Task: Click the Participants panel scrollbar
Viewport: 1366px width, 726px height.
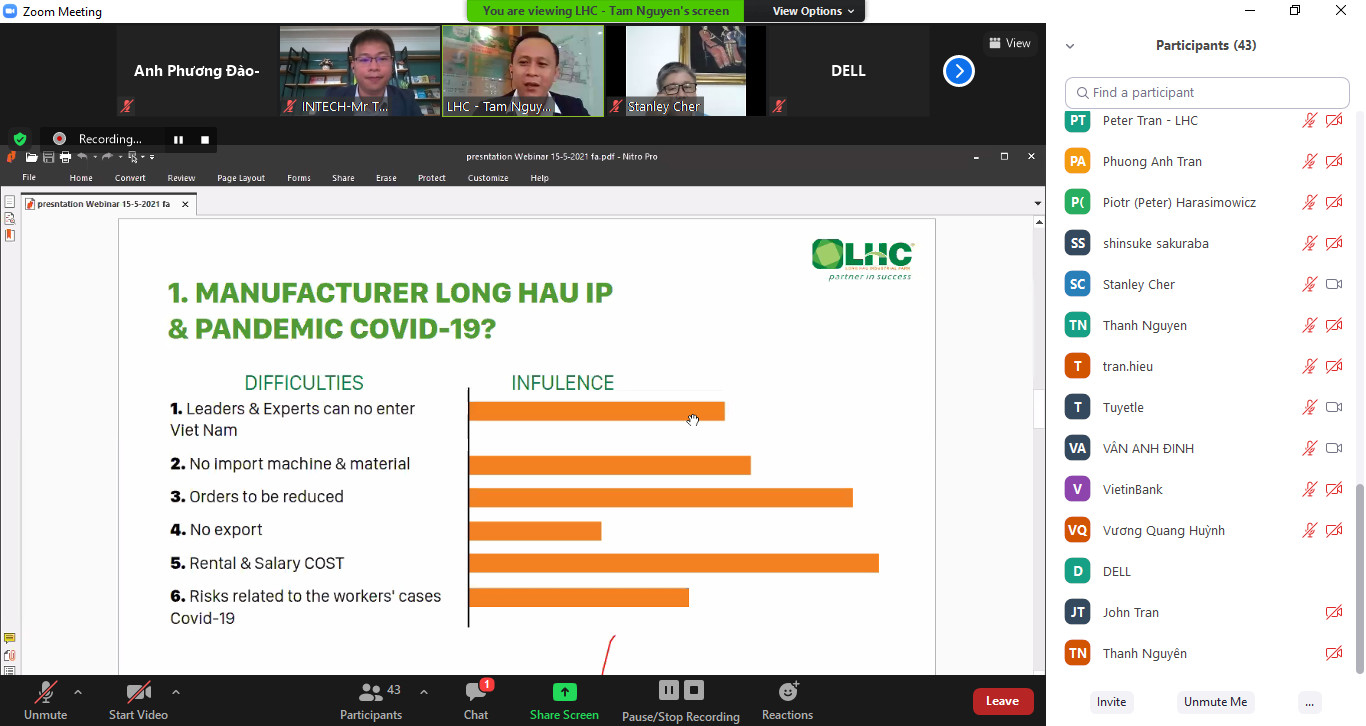Action: pyautogui.click(x=1359, y=578)
